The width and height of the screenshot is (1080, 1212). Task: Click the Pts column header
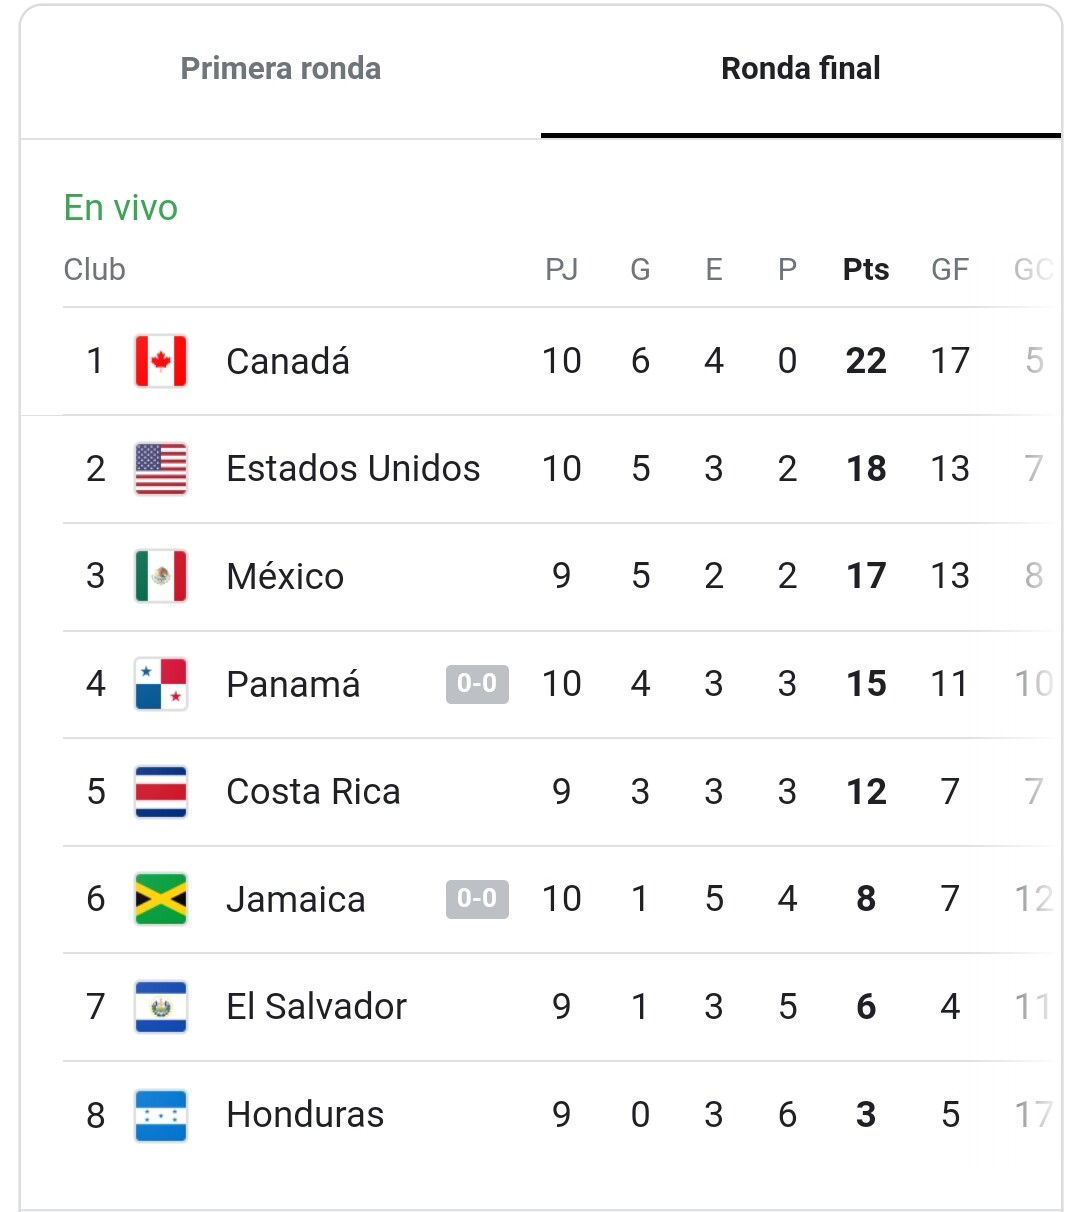(866, 269)
